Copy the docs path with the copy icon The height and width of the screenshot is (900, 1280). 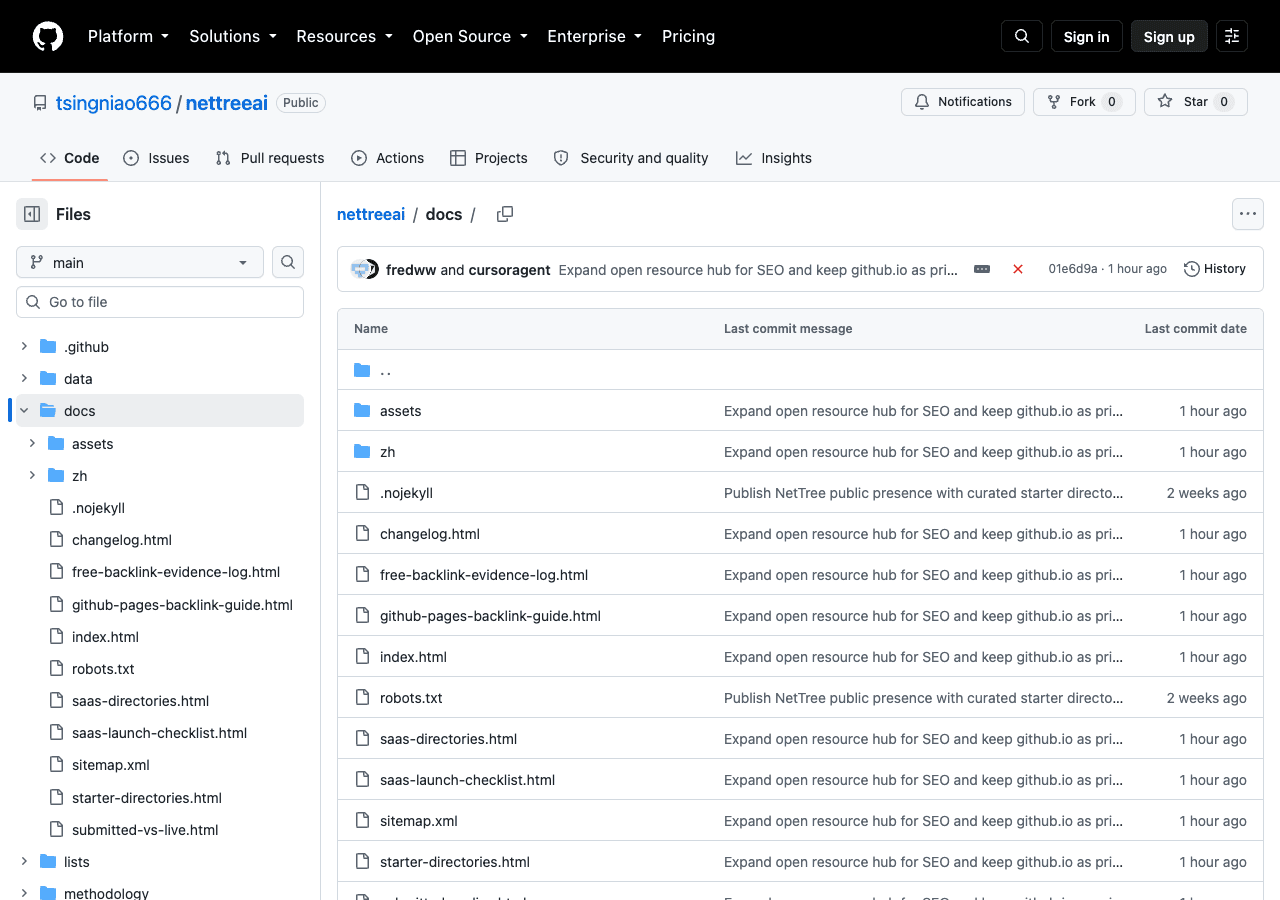[x=505, y=214]
